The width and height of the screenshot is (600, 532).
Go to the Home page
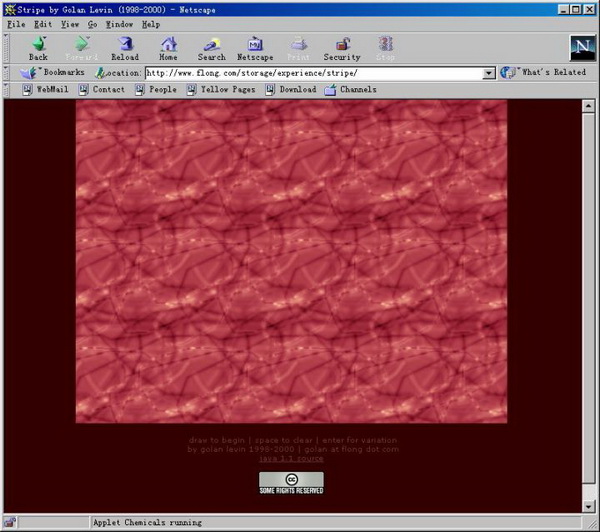pos(168,48)
